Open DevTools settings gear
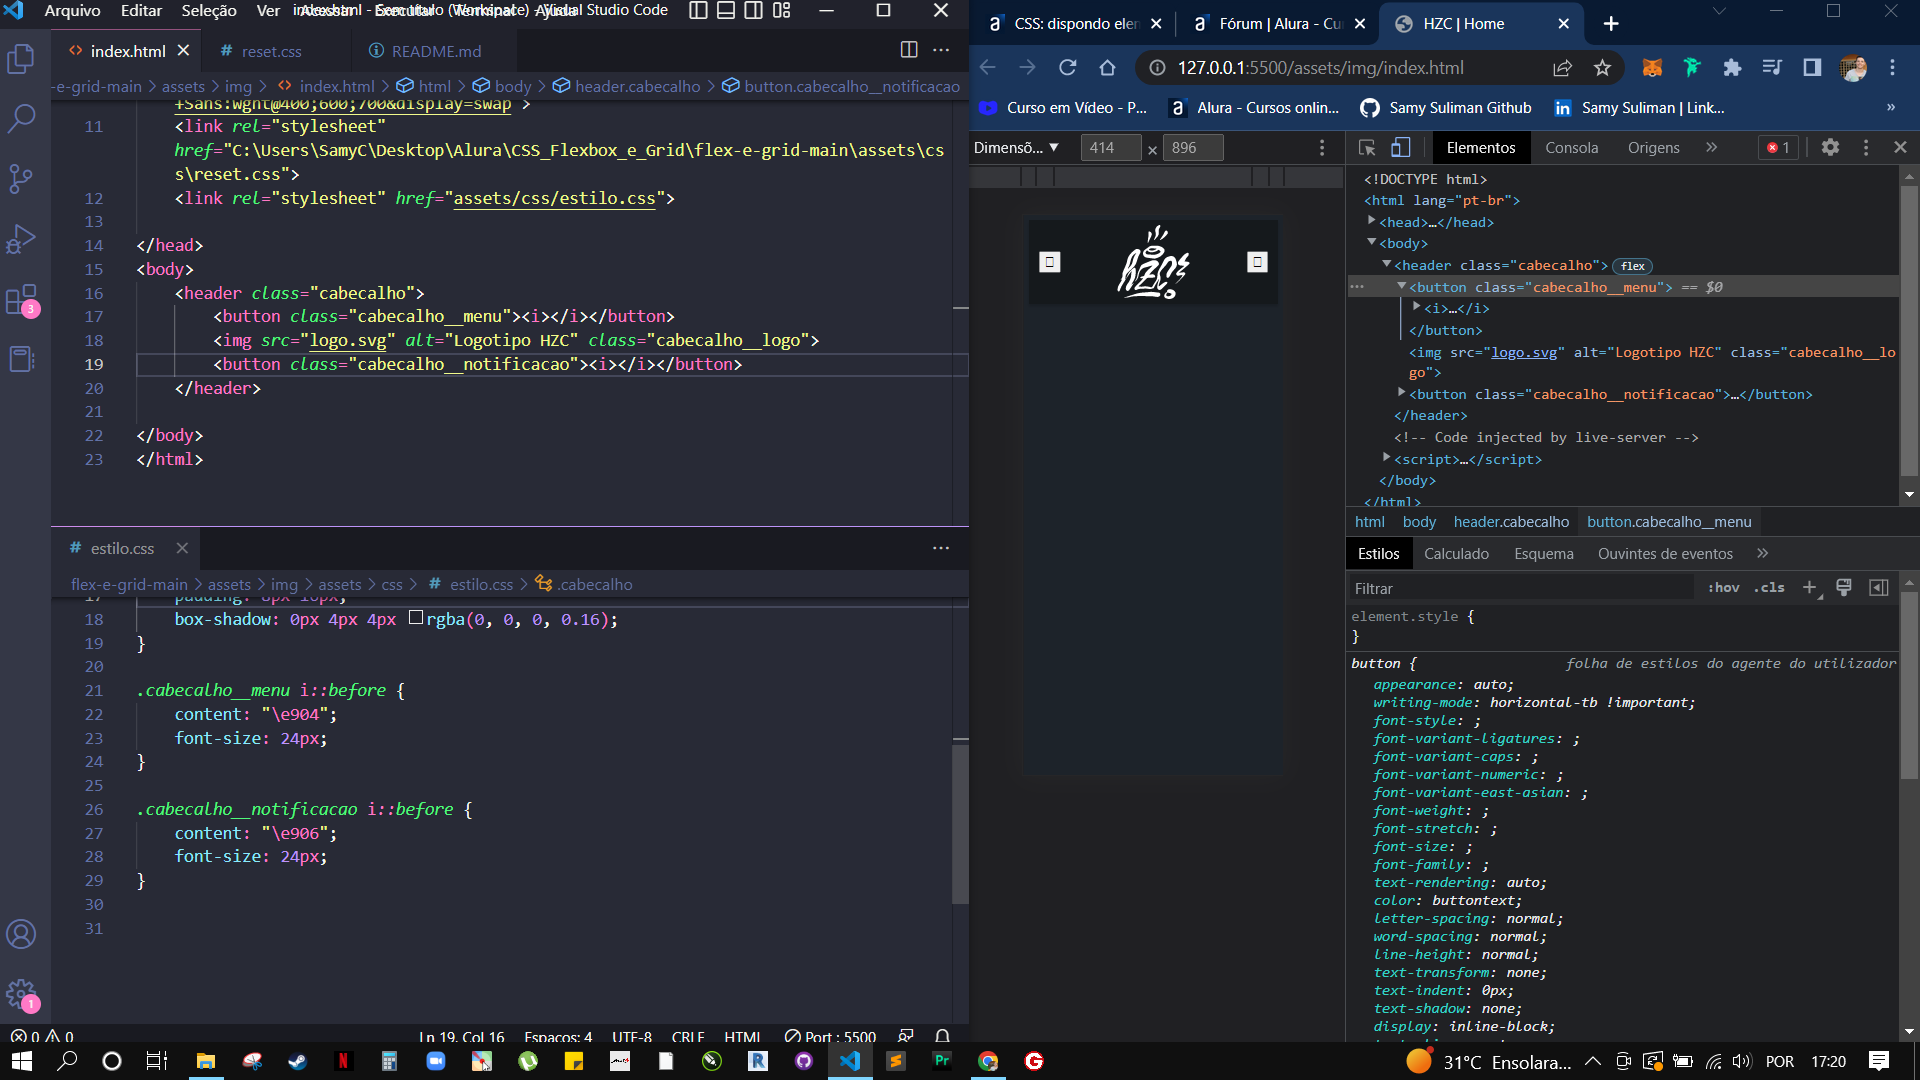This screenshot has width=1920, height=1080. 1830,148
